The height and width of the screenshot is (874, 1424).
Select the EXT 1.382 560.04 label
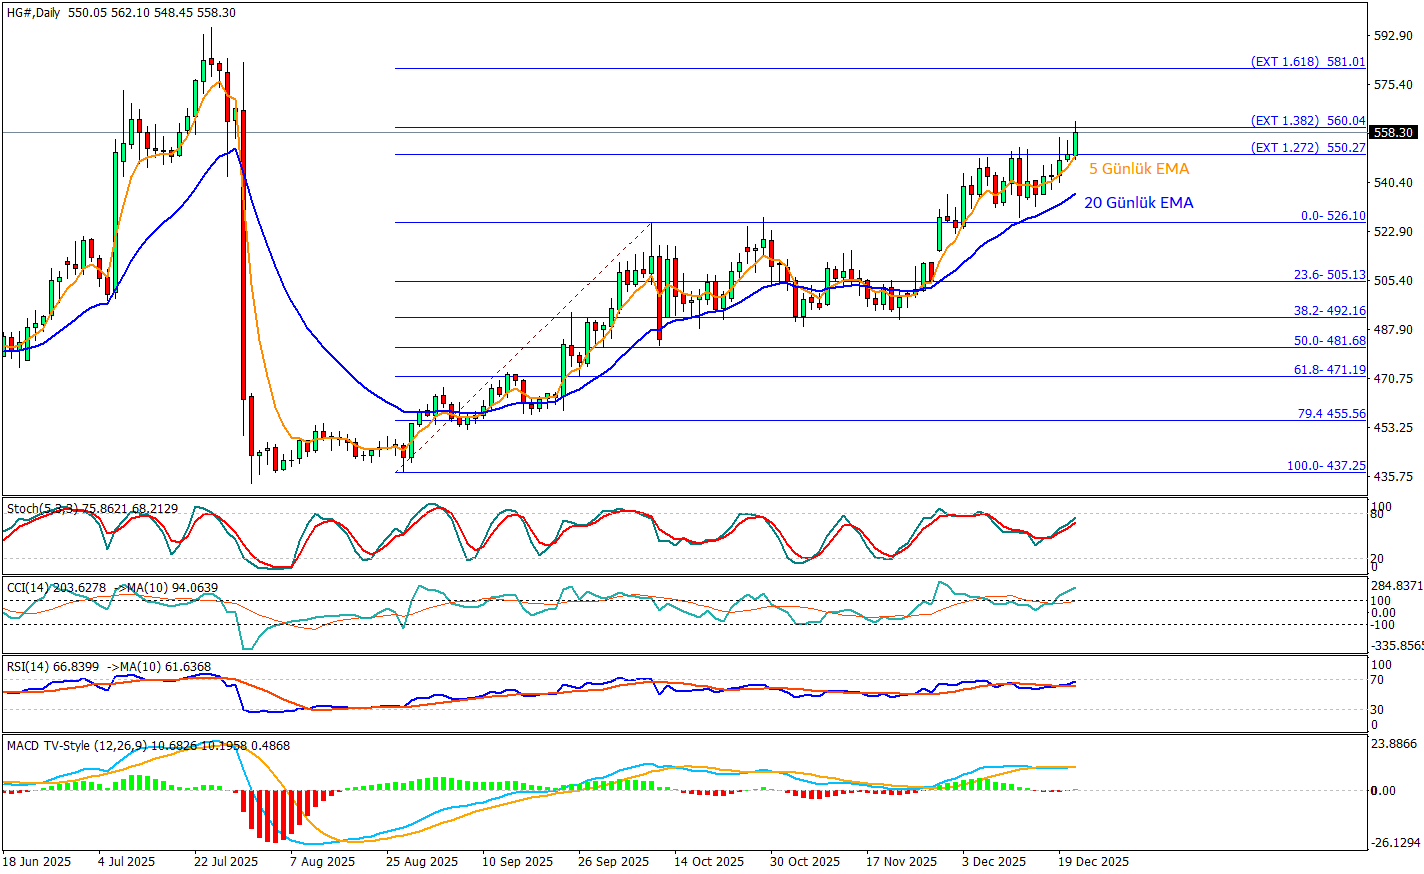tap(1308, 121)
